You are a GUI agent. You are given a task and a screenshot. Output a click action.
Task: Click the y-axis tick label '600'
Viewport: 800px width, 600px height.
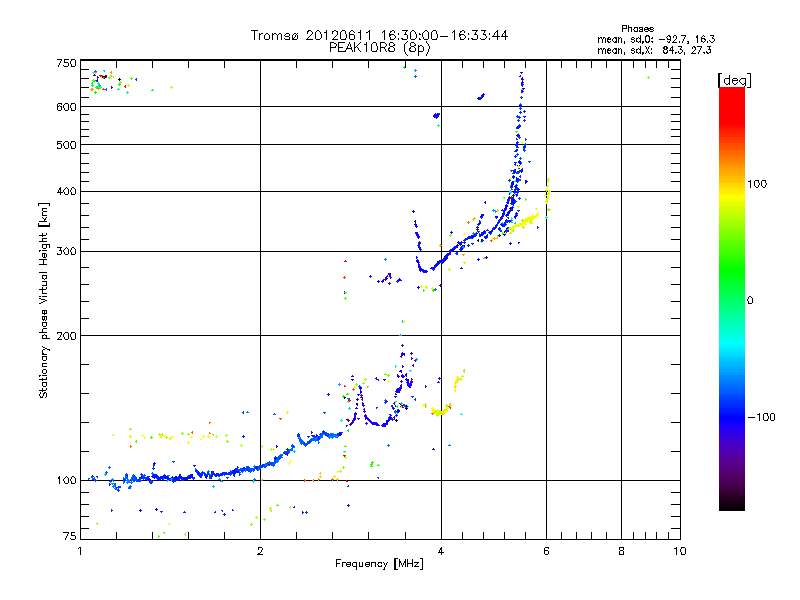click(66, 107)
